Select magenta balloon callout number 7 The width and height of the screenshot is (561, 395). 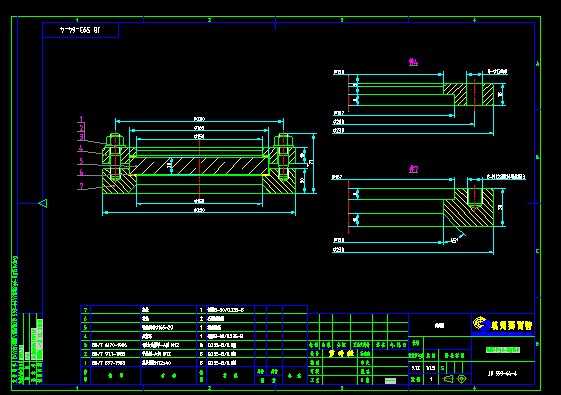click(x=81, y=186)
